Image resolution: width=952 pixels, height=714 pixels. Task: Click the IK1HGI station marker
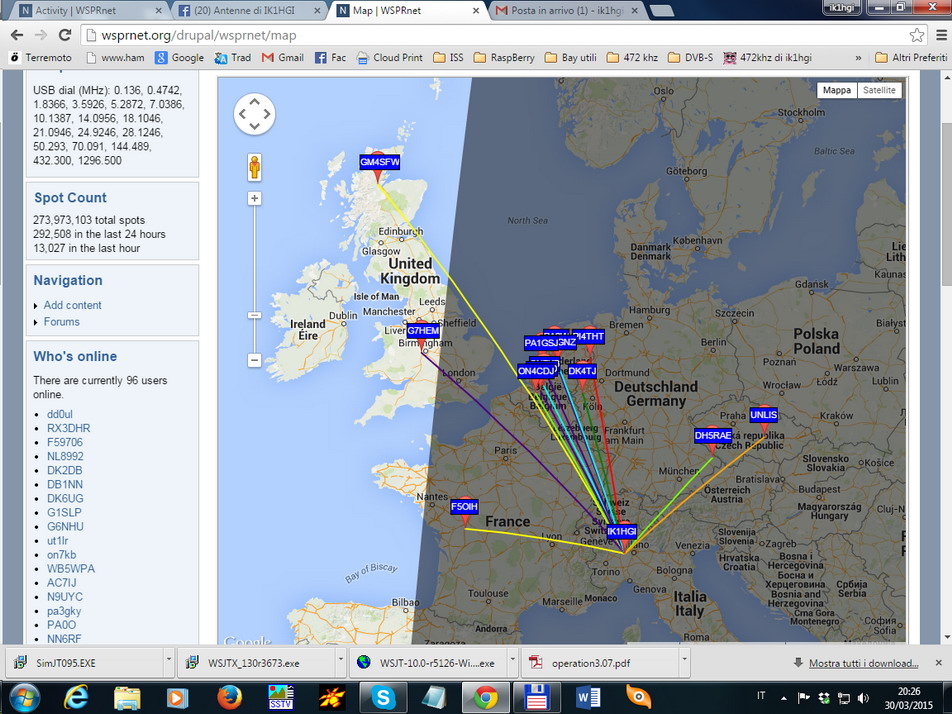click(x=622, y=532)
